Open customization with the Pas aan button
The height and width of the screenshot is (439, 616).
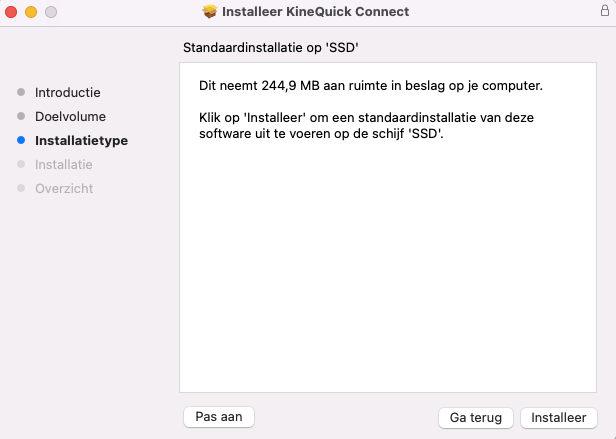[219, 417]
